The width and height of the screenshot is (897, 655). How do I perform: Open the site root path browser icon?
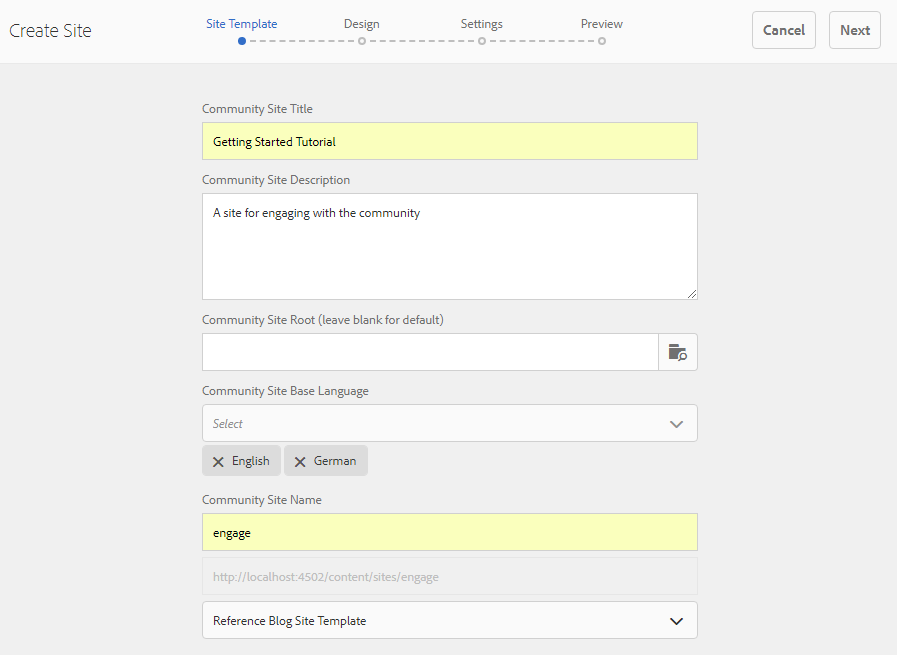678,352
